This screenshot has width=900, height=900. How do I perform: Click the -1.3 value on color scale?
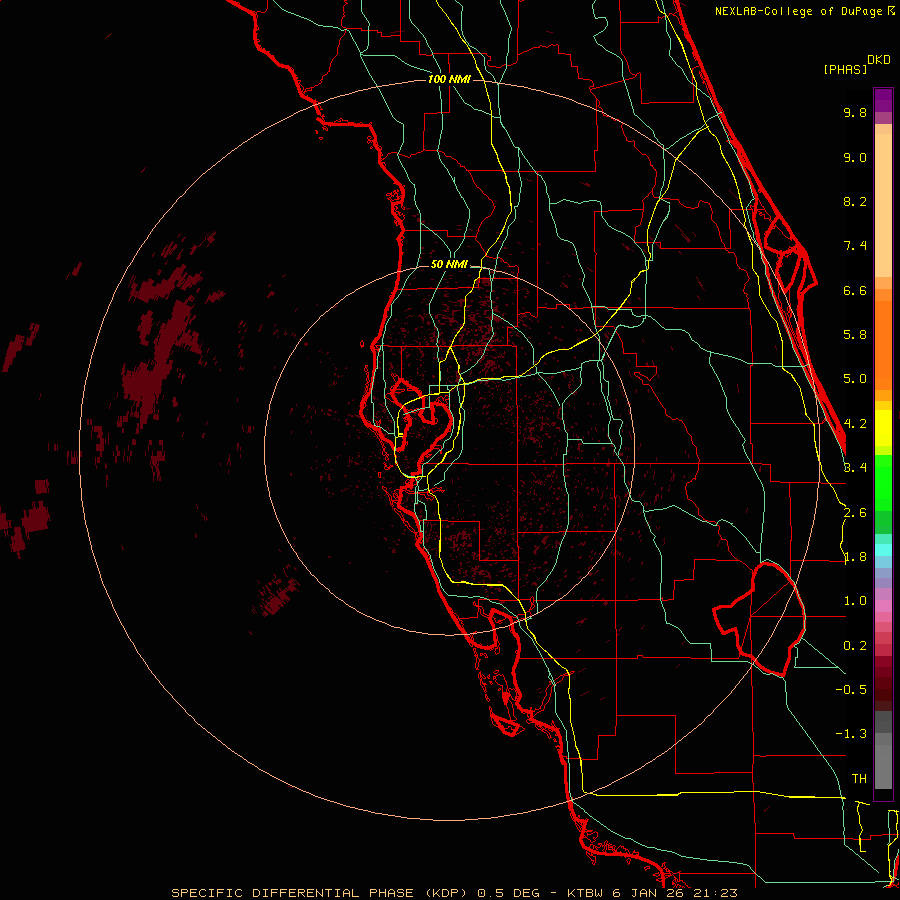(851, 734)
